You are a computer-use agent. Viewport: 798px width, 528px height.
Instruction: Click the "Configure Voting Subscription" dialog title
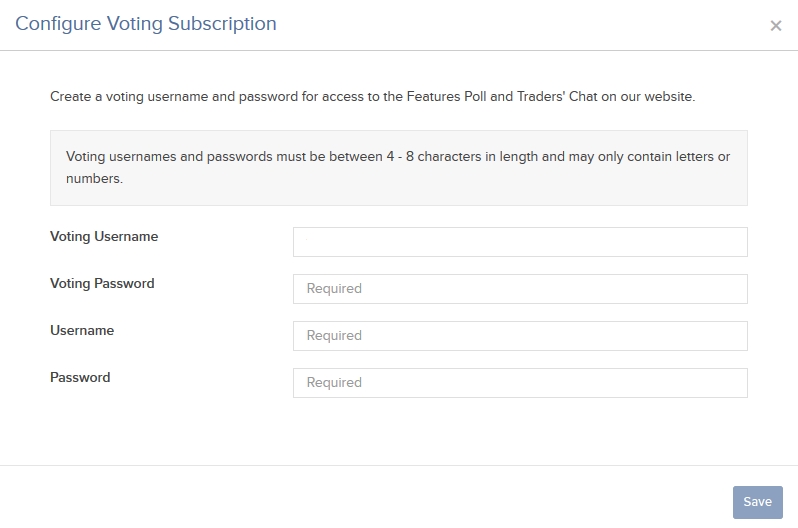[146, 24]
